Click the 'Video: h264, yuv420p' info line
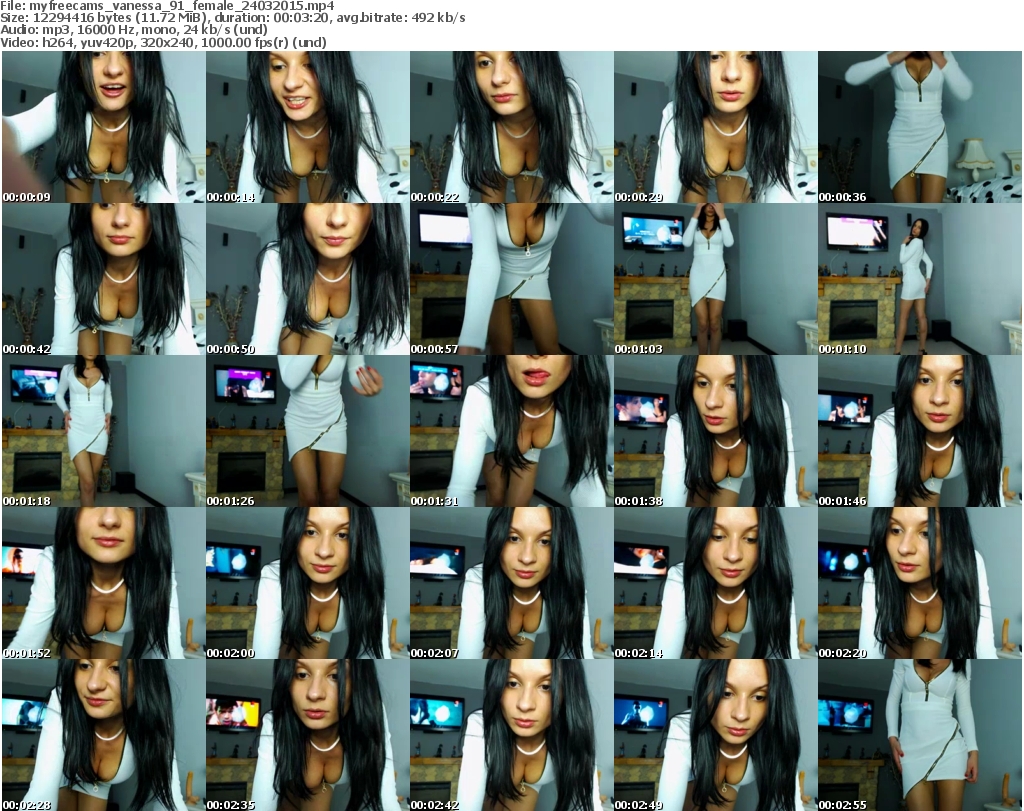1024x811 pixels. coord(163,42)
